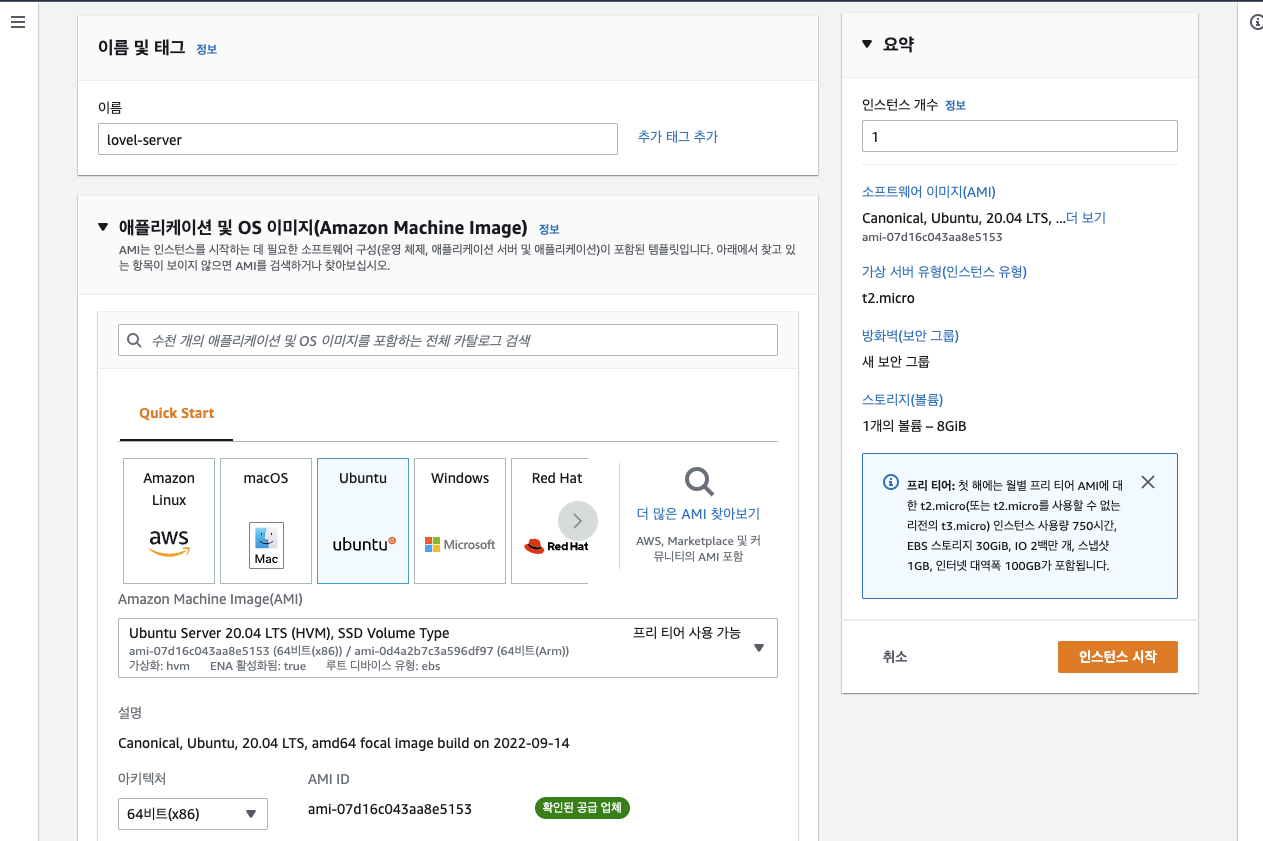Select the Ubuntu AMI tile
1263x841 pixels.
pos(363,521)
